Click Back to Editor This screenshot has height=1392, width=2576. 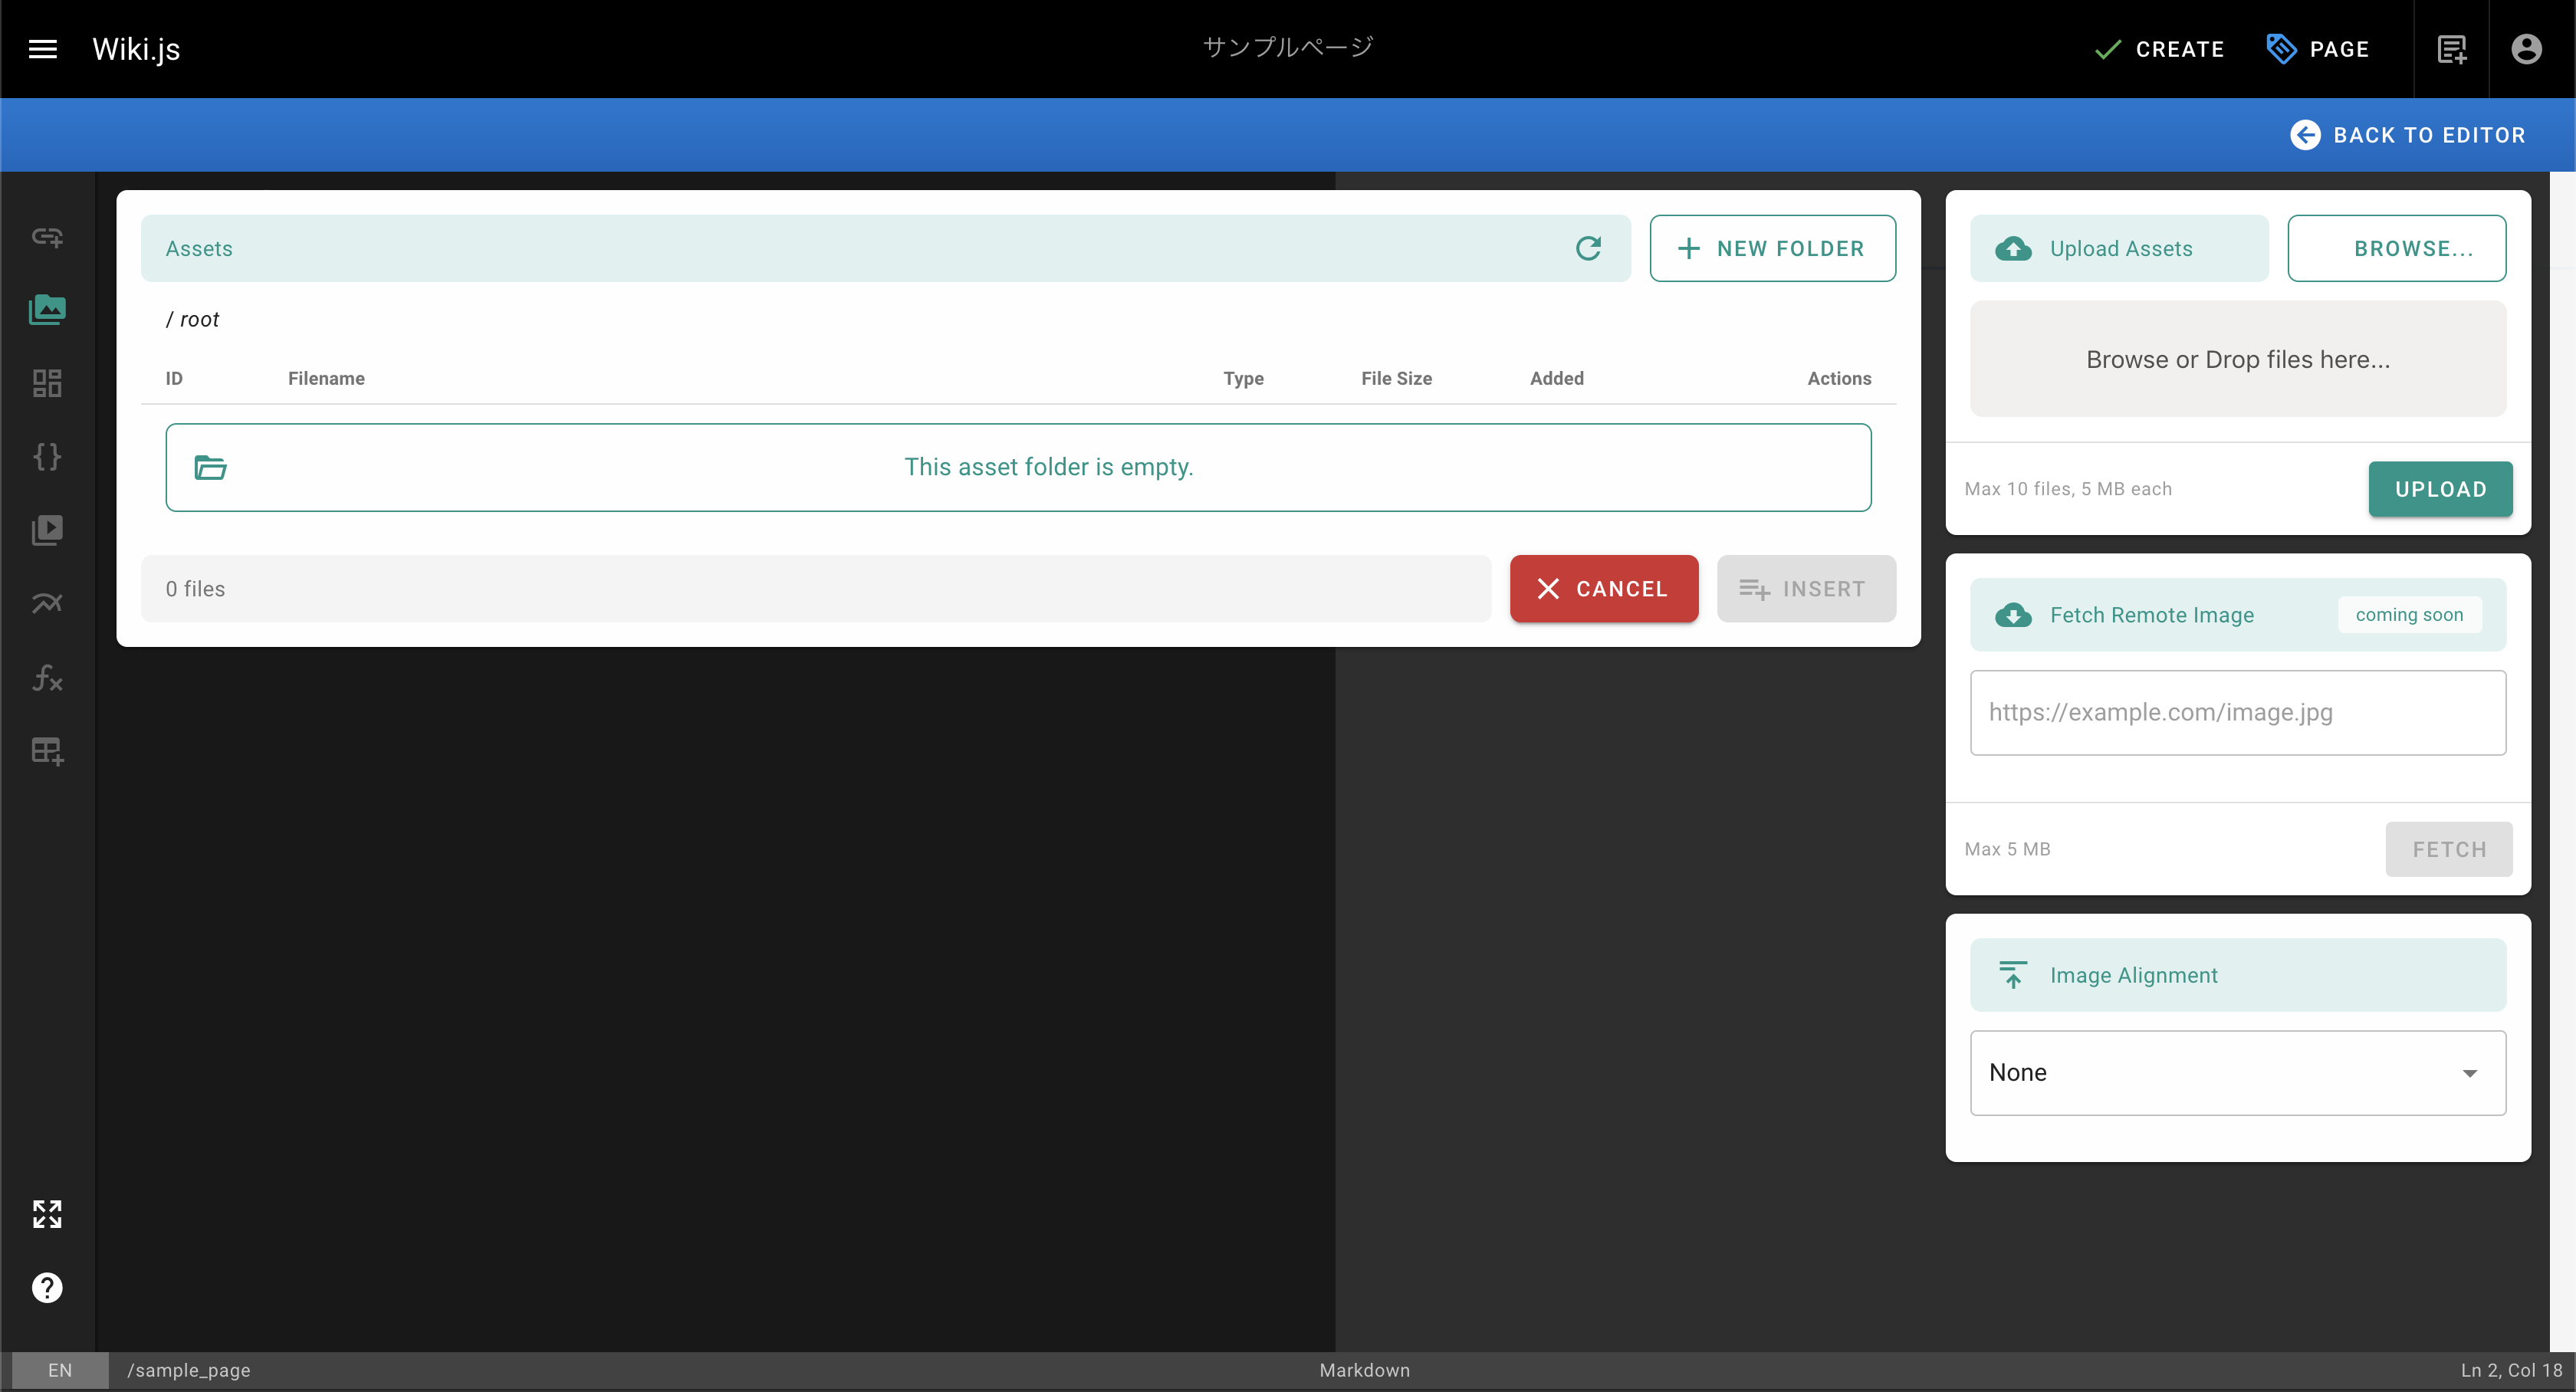pyautogui.click(x=2408, y=135)
